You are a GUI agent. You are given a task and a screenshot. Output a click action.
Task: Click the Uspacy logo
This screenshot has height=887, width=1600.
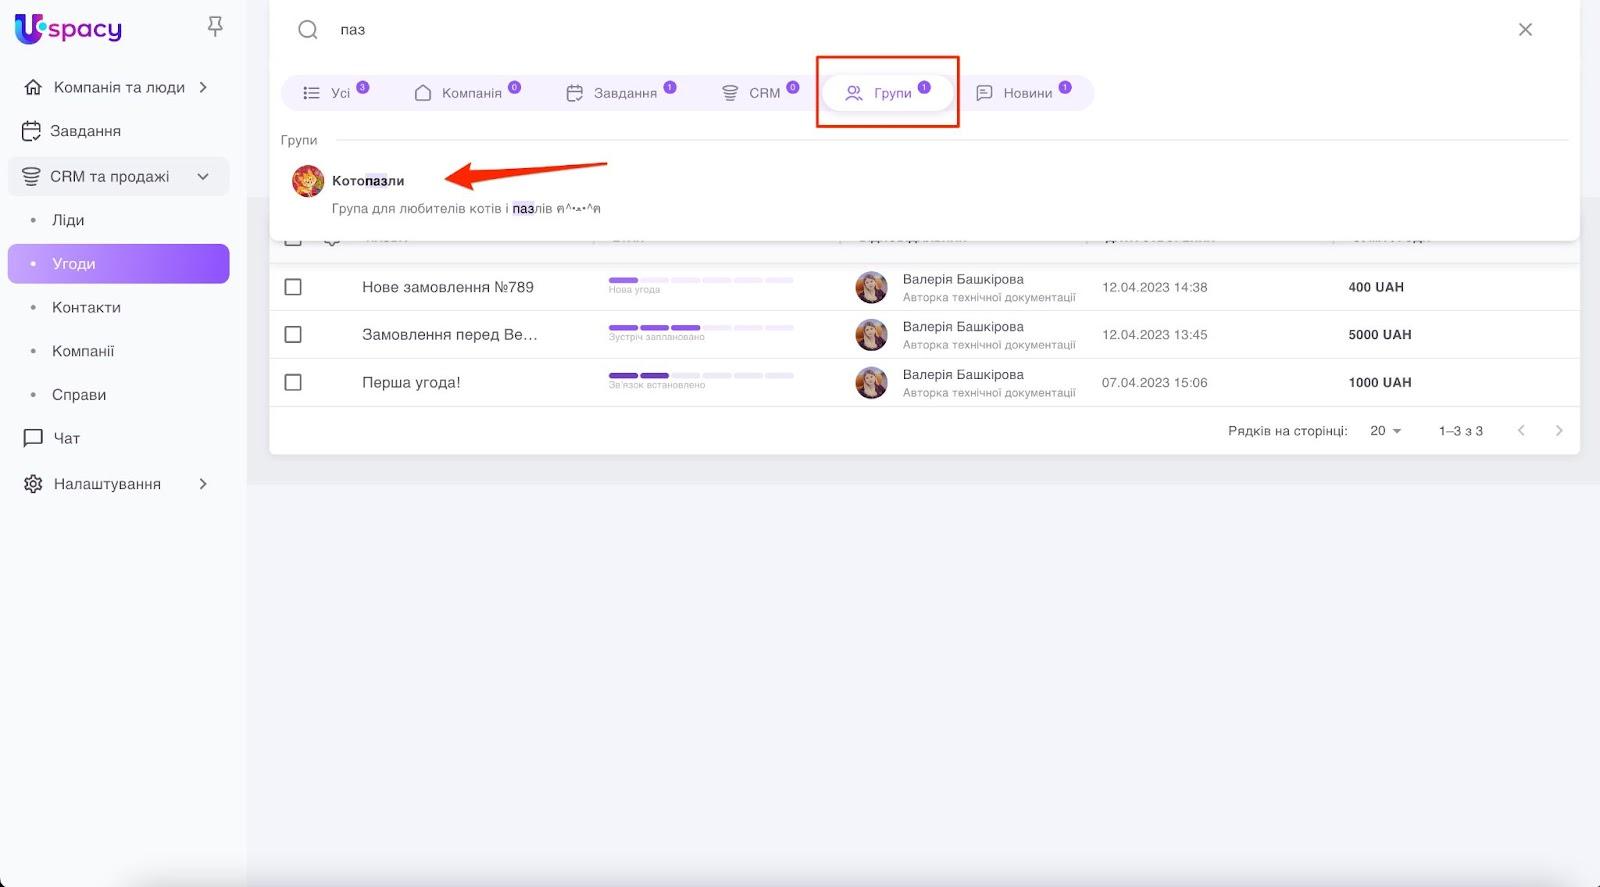pyautogui.click(x=68, y=28)
